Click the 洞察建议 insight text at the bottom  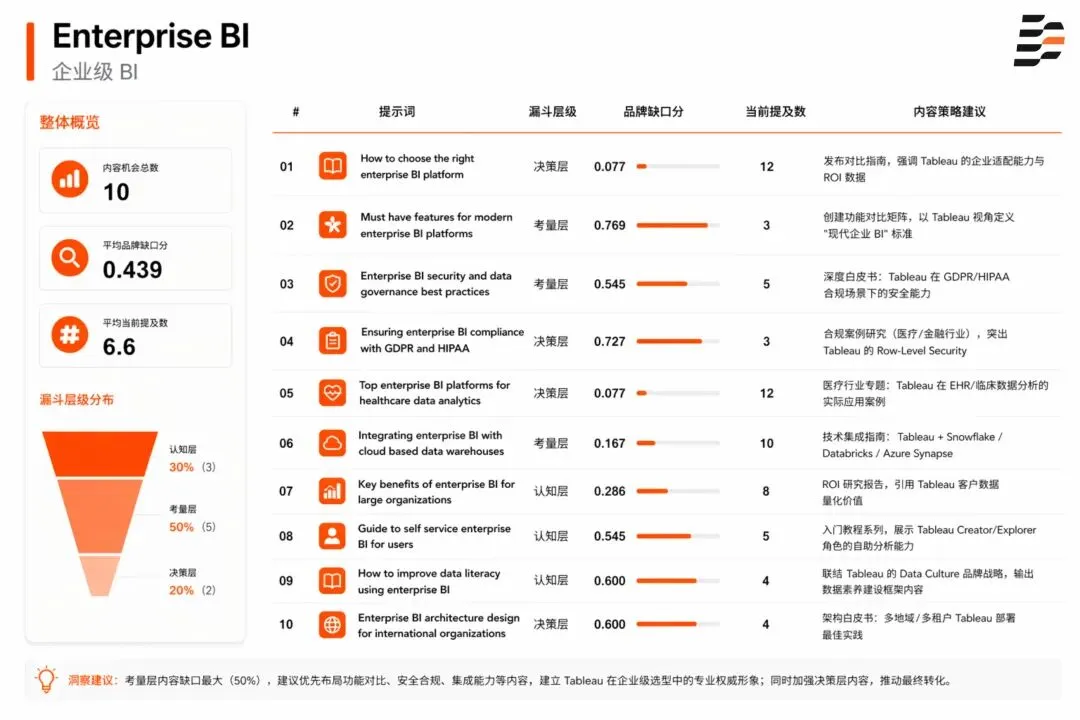(510, 680)
